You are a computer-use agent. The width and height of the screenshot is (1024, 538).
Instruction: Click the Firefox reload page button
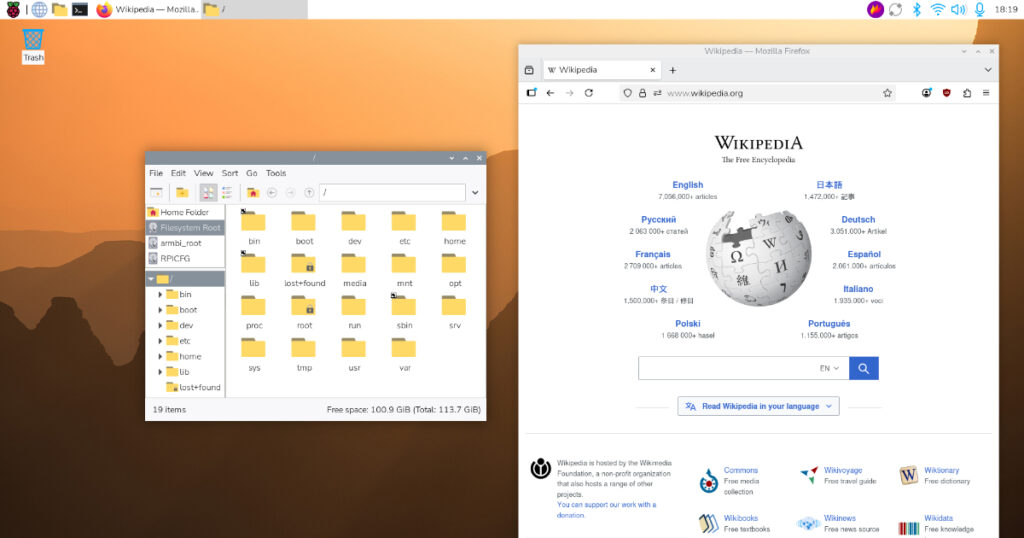coord(589,93)
